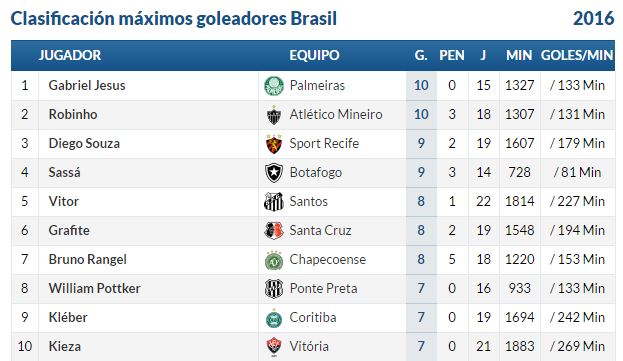The height and width of the screenshot is (361, 623).
Task: Click the Ponte Preta crest icon
Action: point(274,289)
